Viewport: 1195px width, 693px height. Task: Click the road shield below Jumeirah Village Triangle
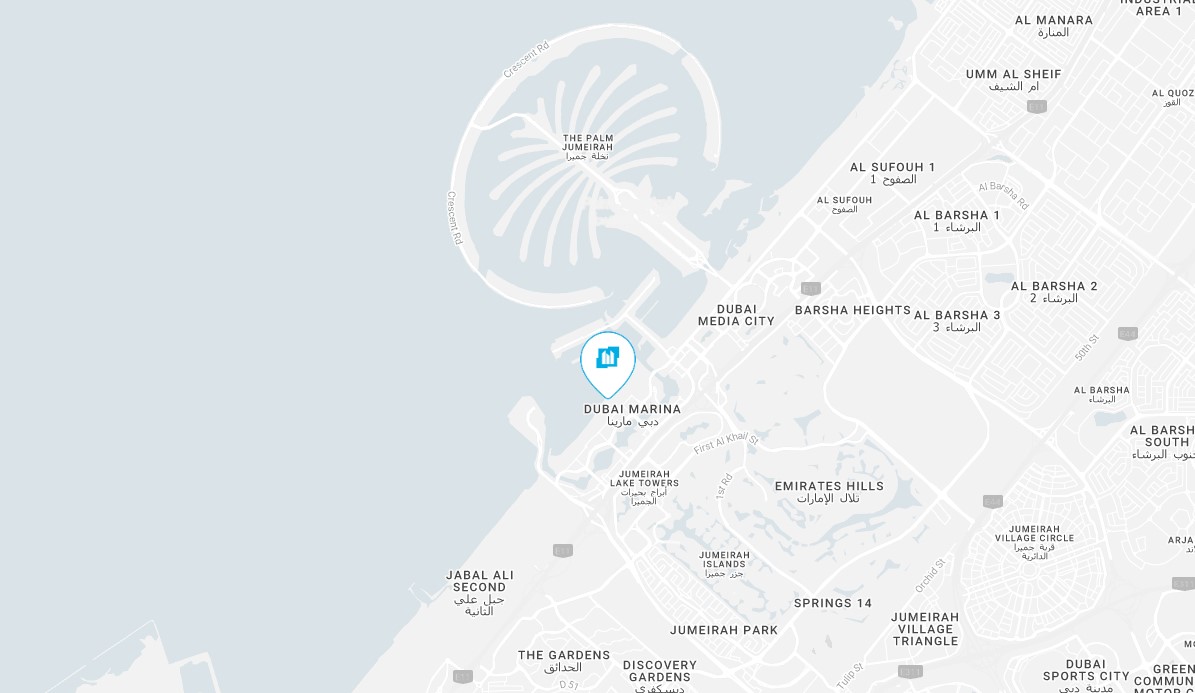pyautogui.click(x=910, y=672)
